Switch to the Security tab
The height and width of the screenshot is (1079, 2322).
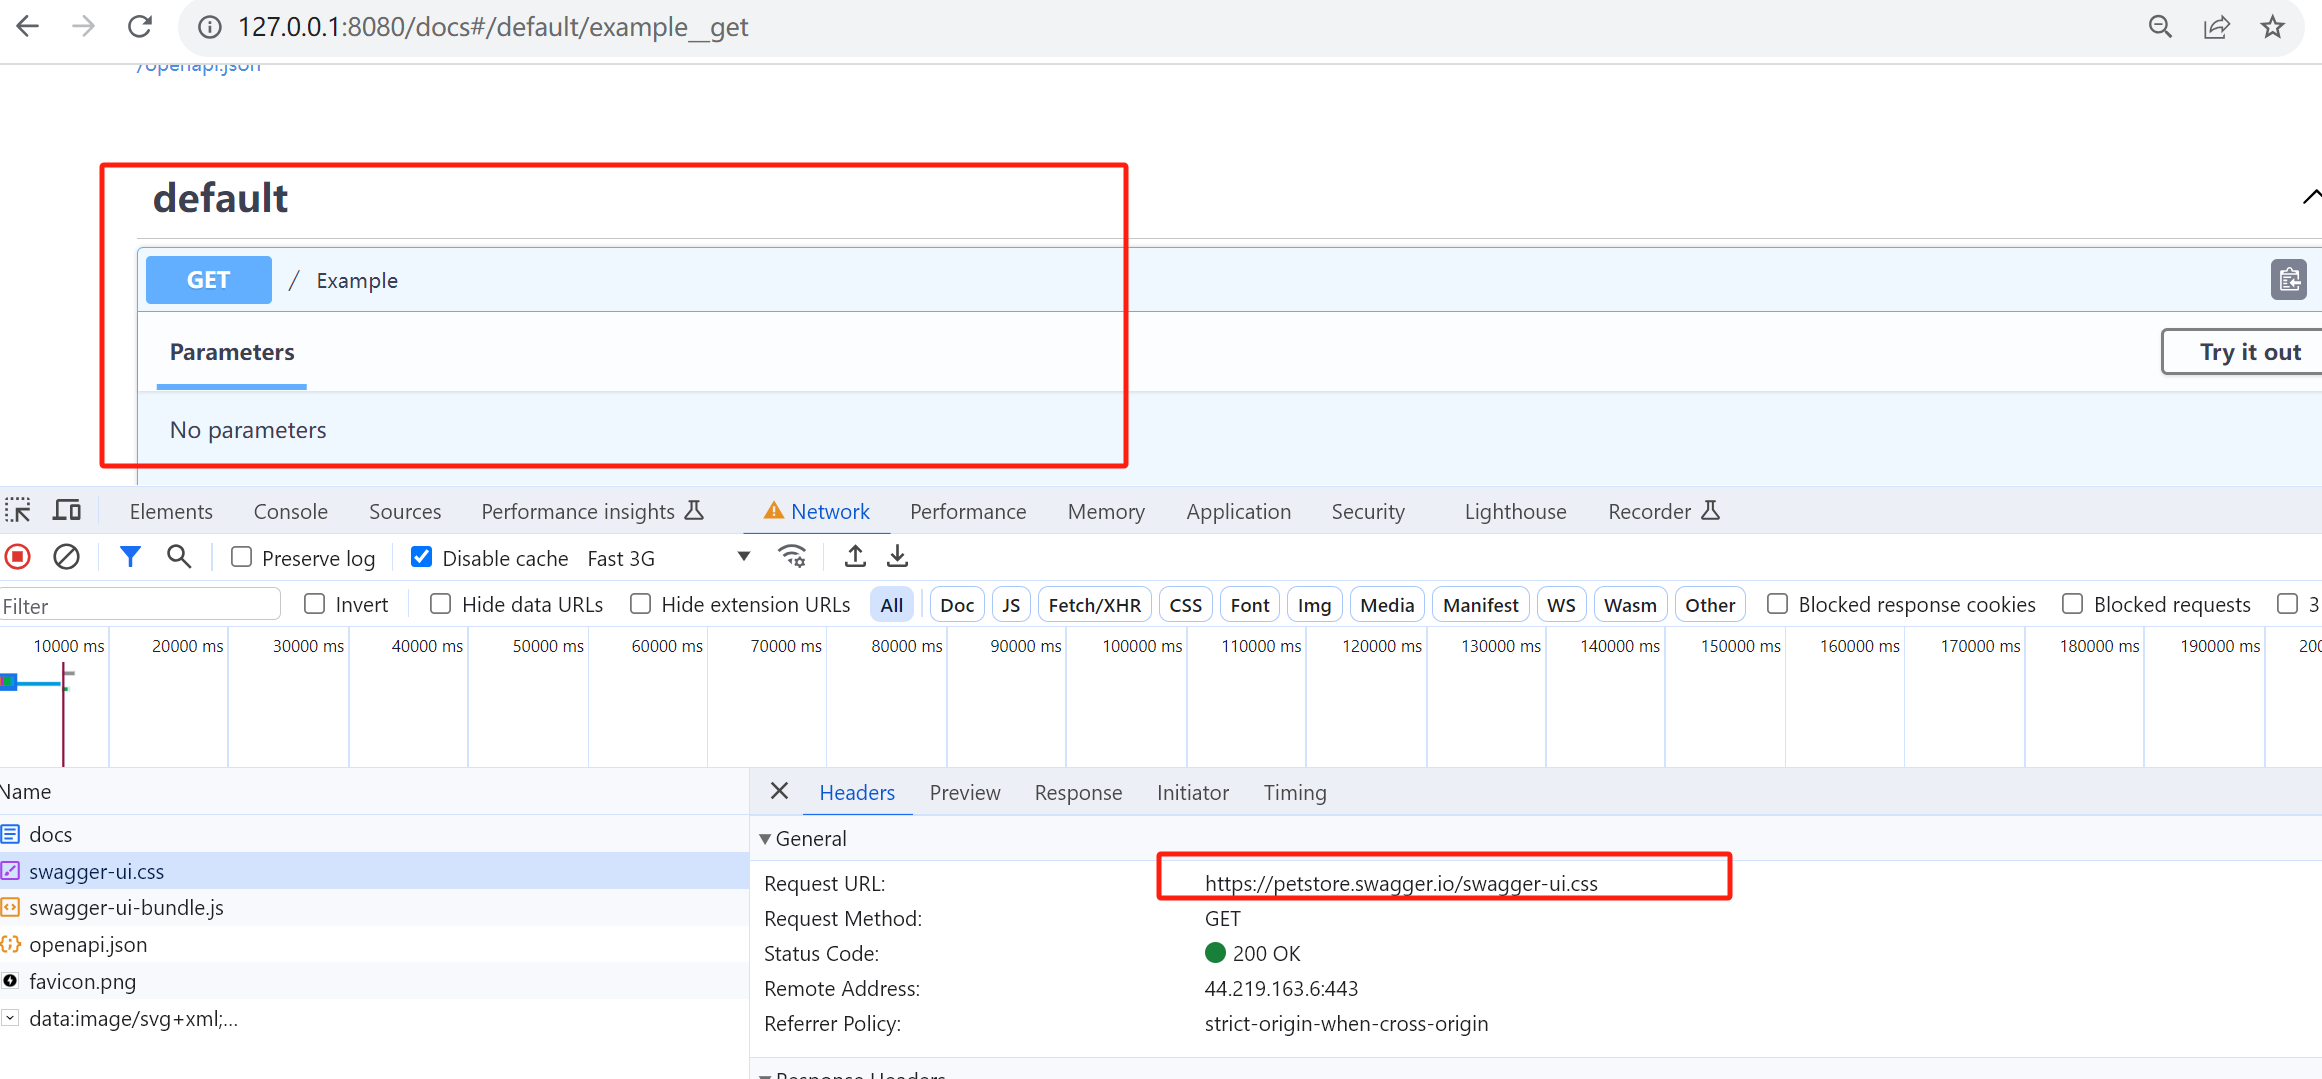tap(1368, 511)
